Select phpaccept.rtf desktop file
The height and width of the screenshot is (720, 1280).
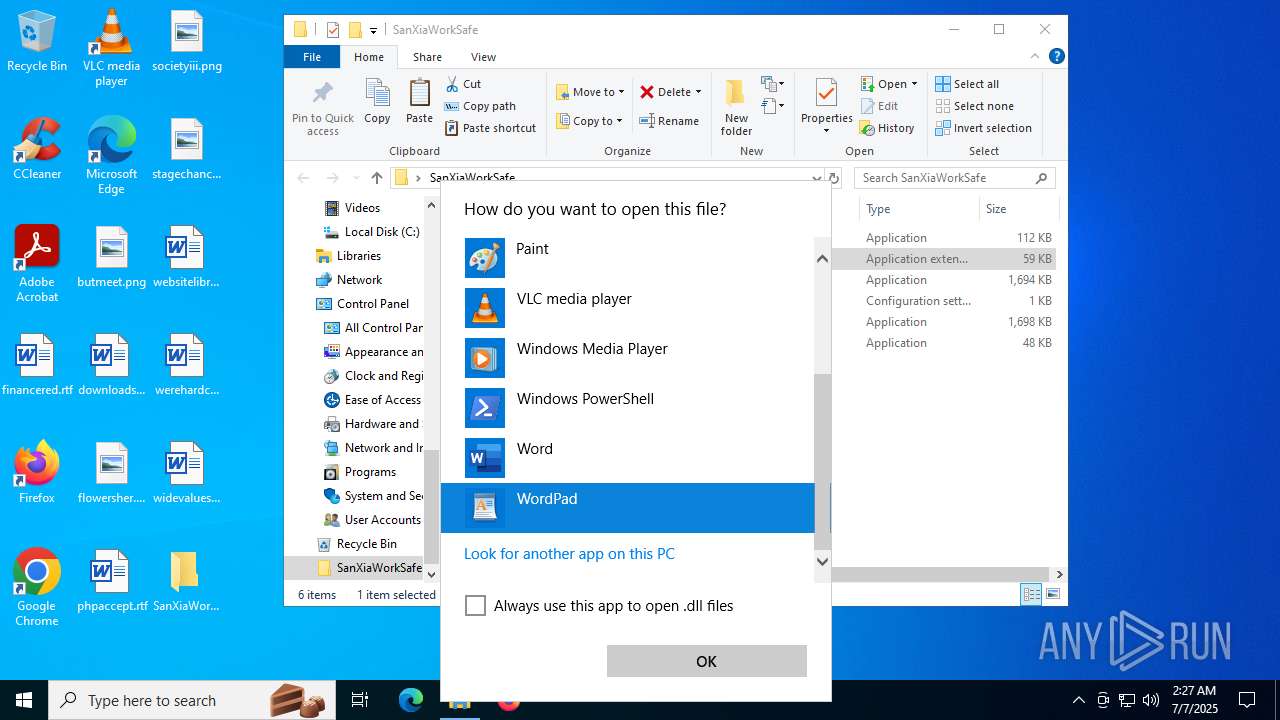point(112,581)
